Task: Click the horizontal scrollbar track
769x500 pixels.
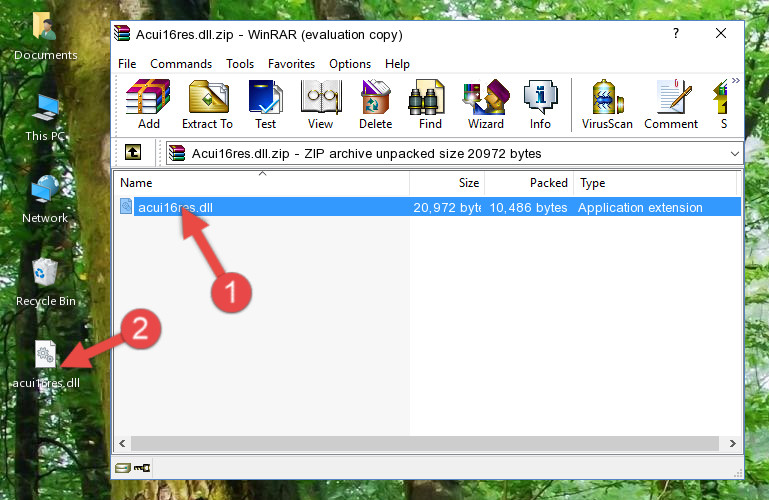Action: coord(425,444)
